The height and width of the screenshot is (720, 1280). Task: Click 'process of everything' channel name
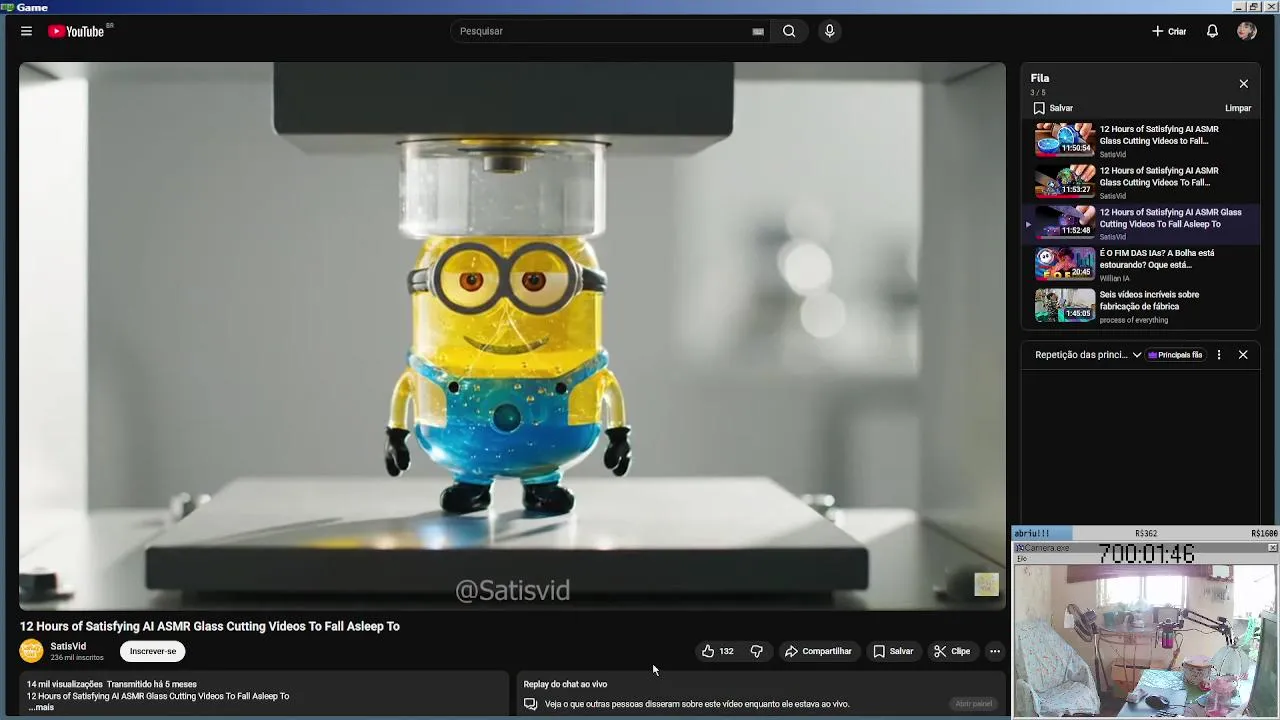pyautogui.click(x=1134, y=320)
